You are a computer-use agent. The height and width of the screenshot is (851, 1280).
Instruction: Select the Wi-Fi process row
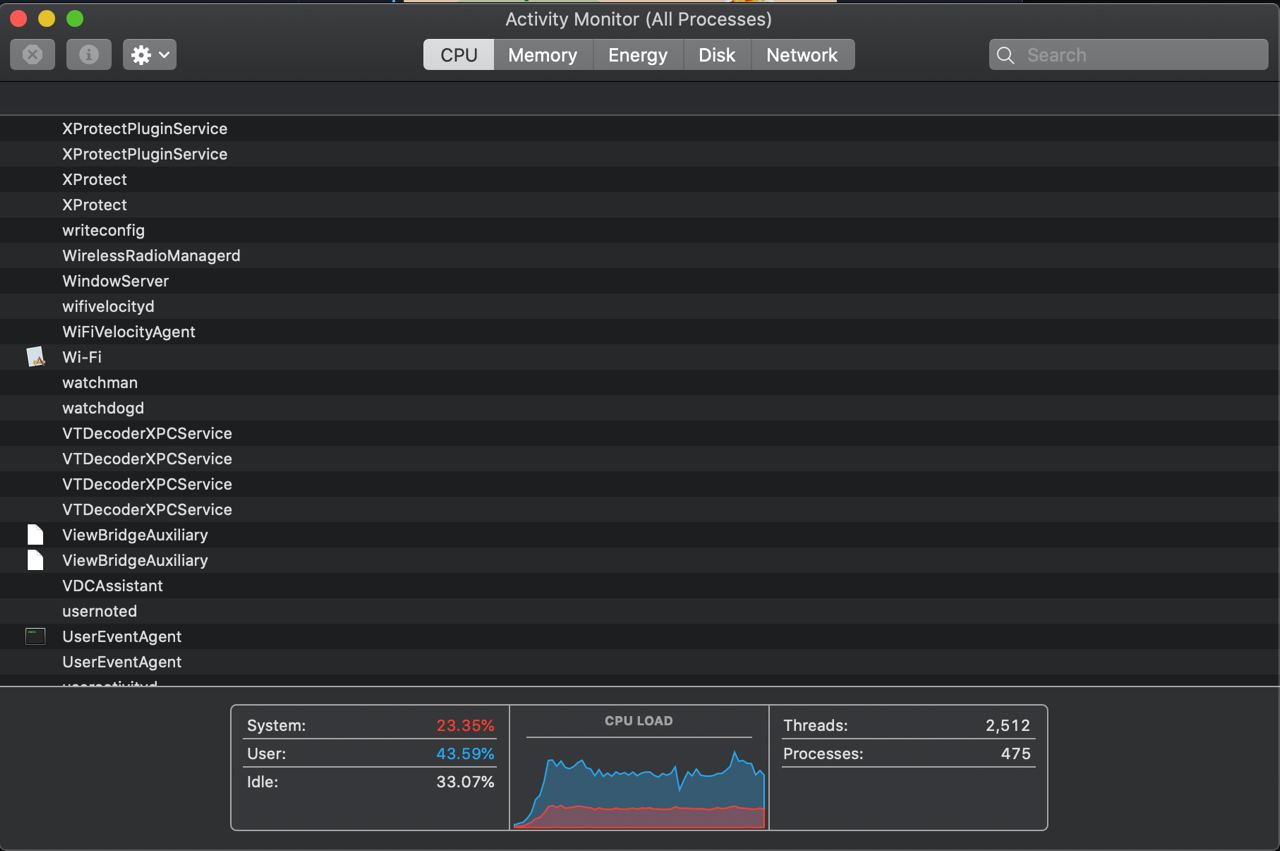tap(640, 357)
